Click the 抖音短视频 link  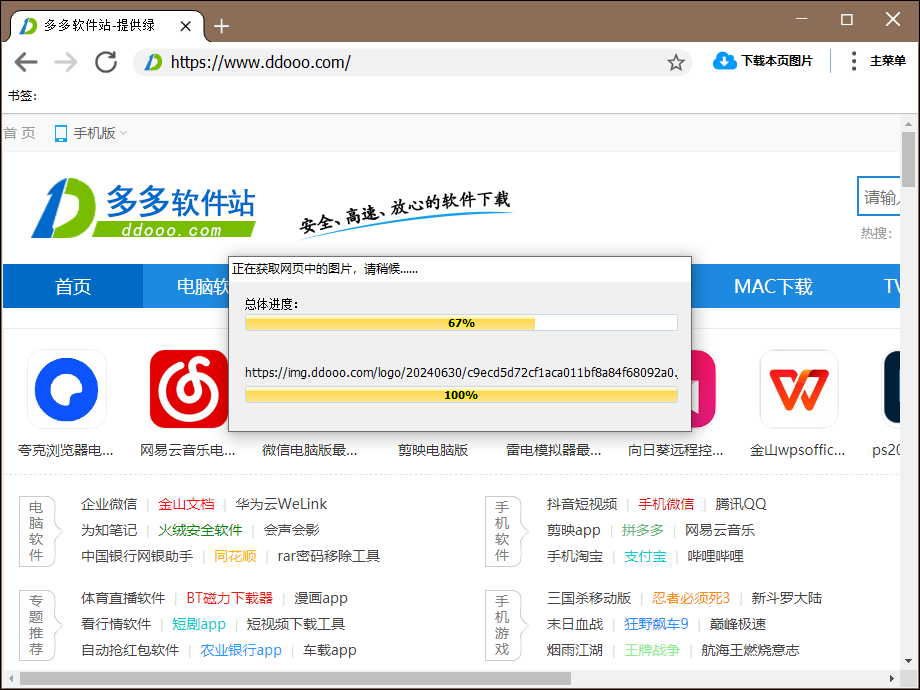582,504
